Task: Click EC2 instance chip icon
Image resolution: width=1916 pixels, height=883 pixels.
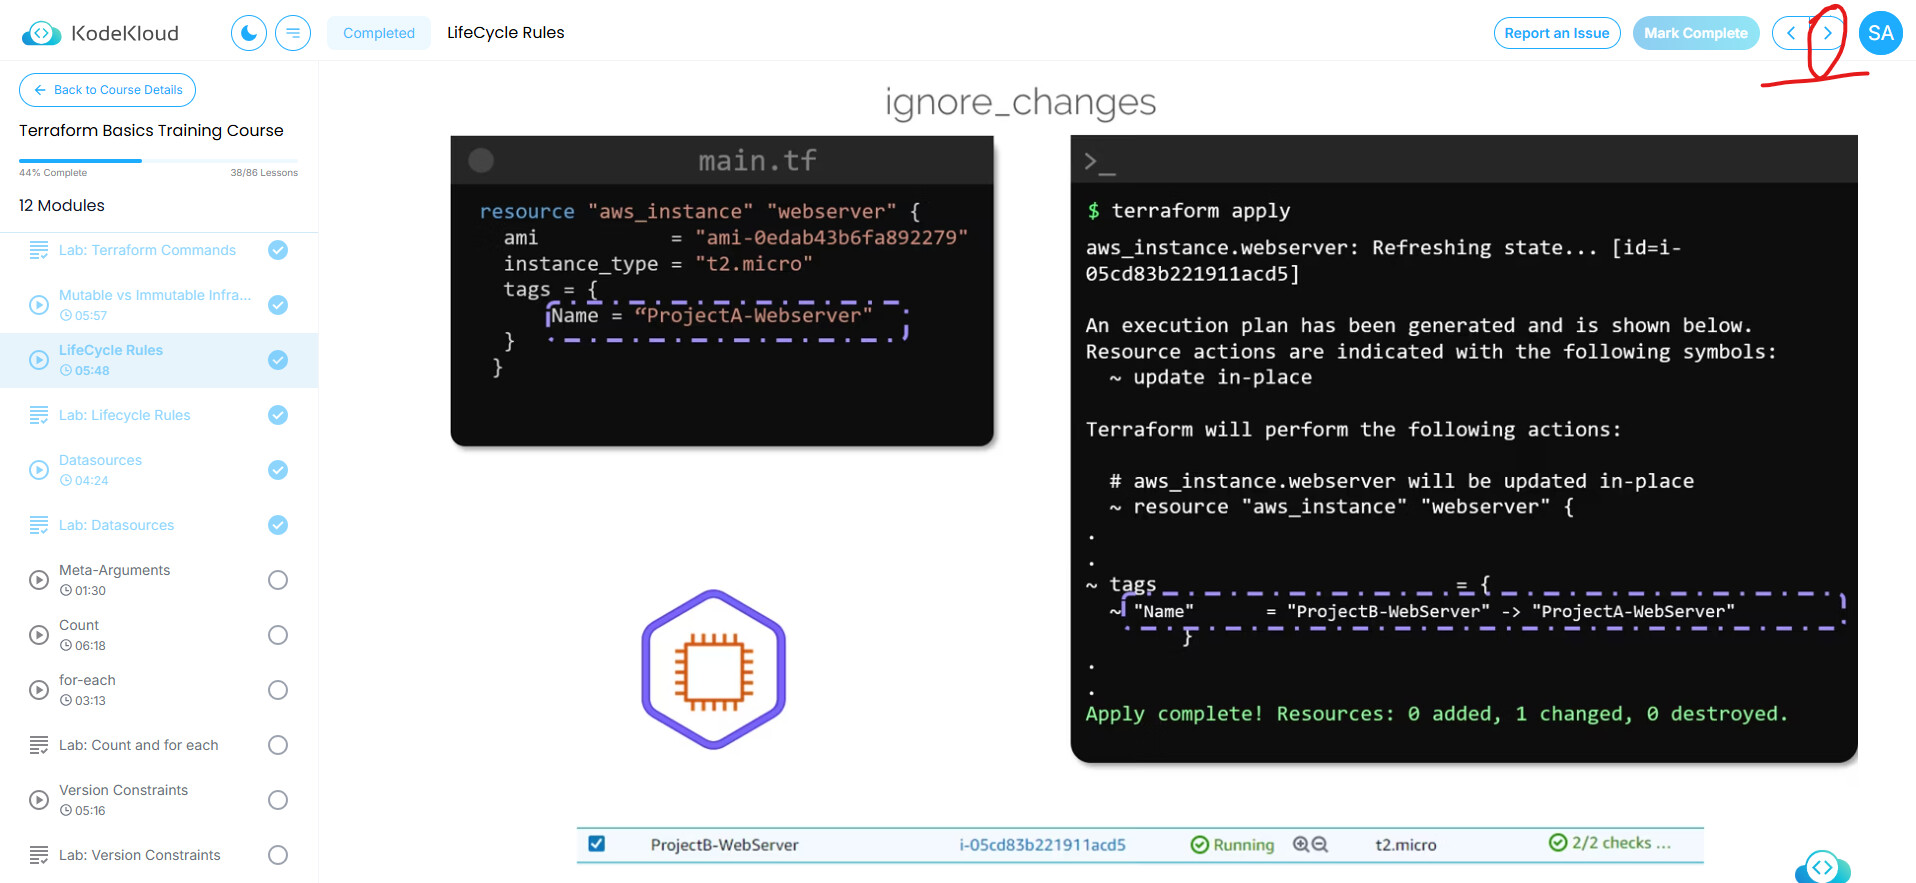Action: coord(713,669)
